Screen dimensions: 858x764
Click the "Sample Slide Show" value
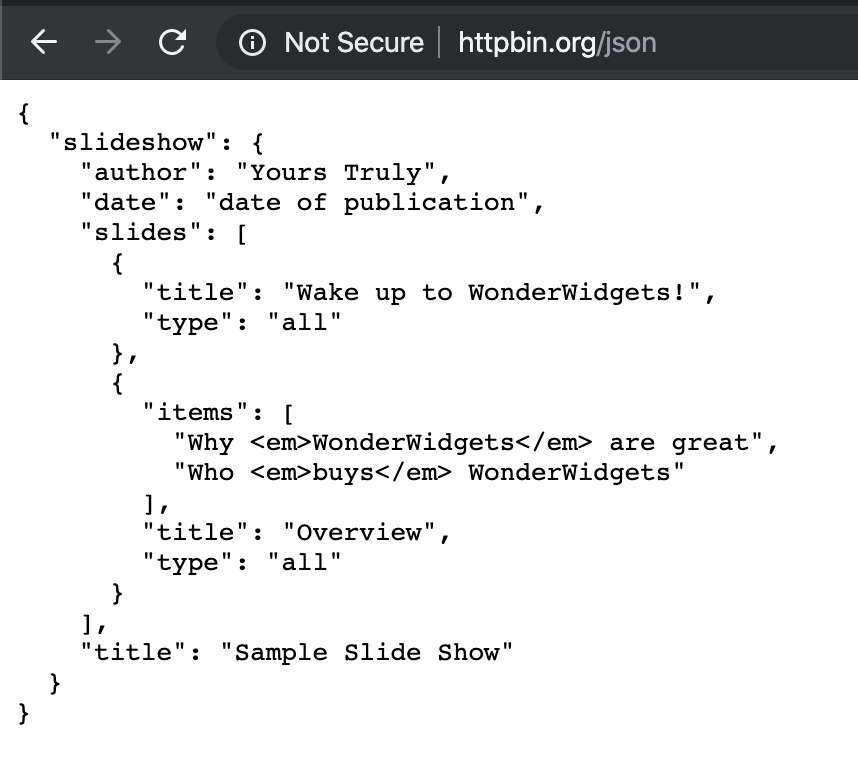367,652
